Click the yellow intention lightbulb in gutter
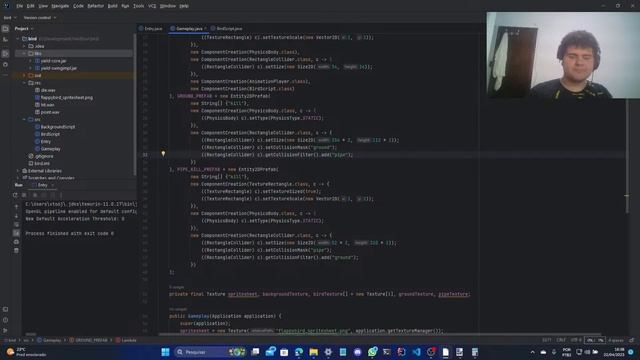Image resolution: width=640 pixels, height=360 pixels. pyautogui.click(x=163, y=154)
